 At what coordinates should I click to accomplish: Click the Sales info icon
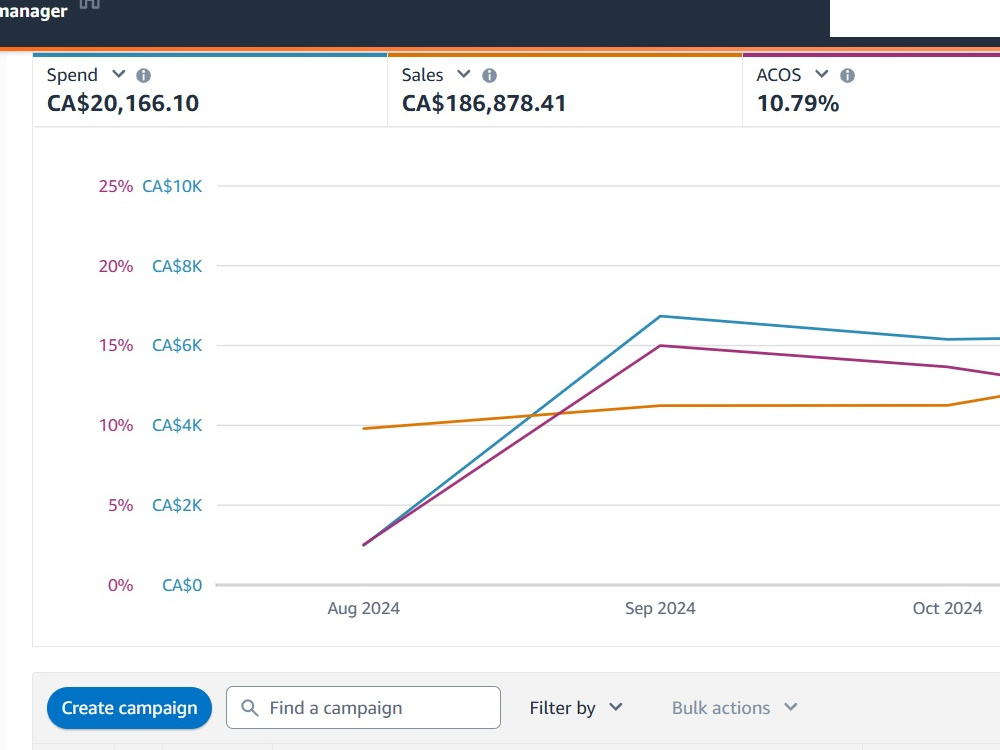(489, 76)
